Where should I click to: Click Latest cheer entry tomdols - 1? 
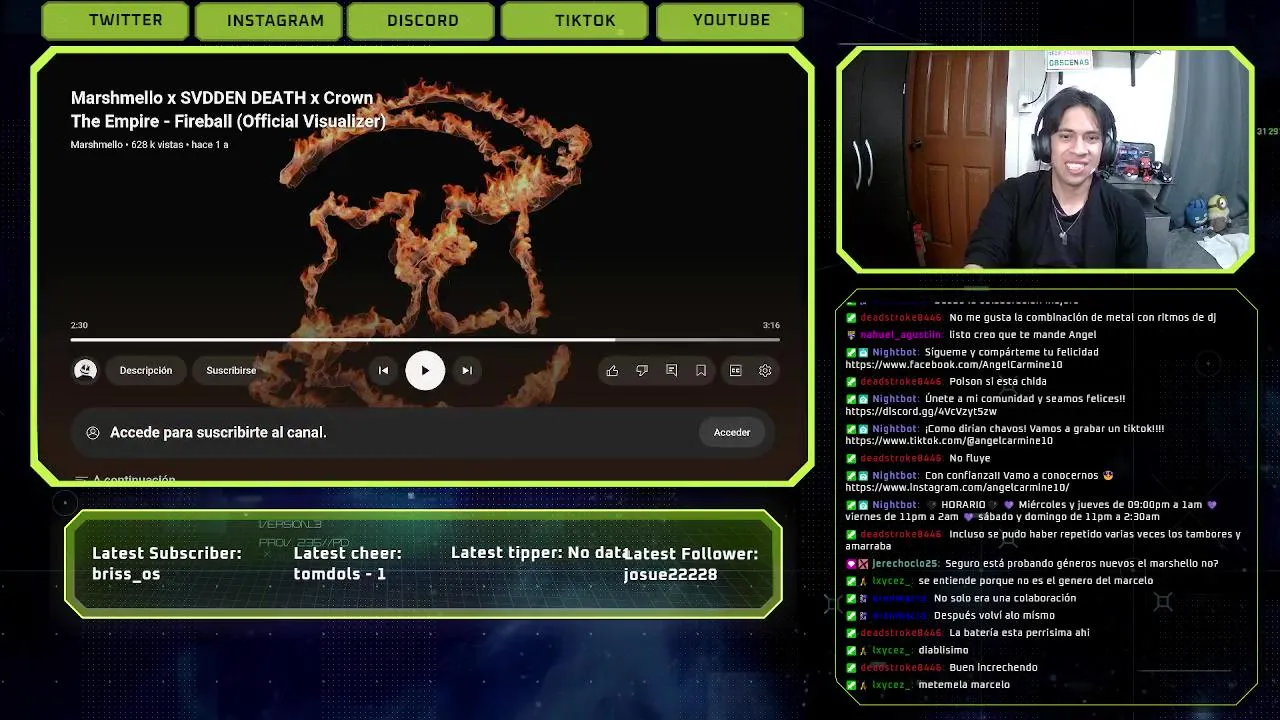click(340, 574)
